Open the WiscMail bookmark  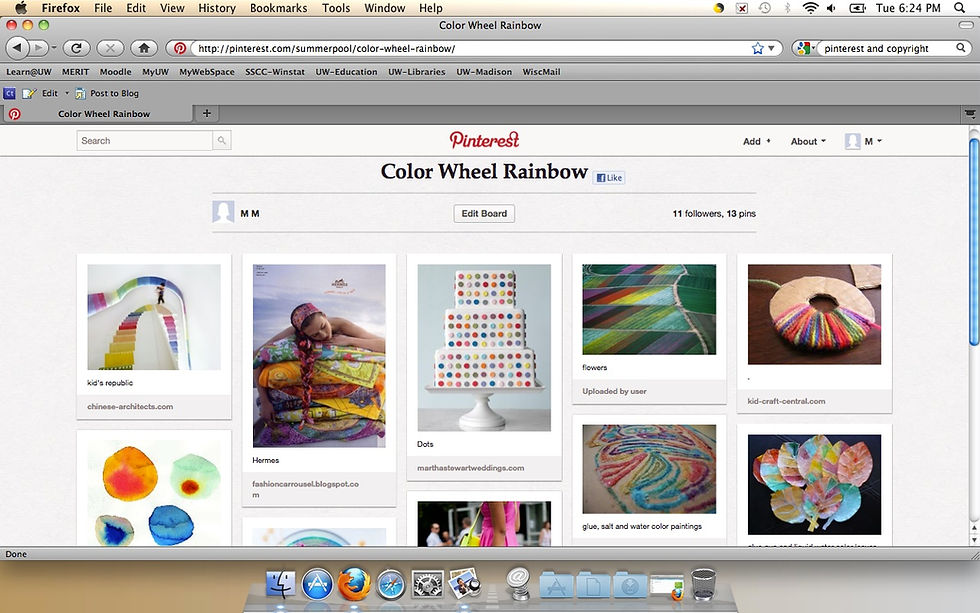point(541,72)
